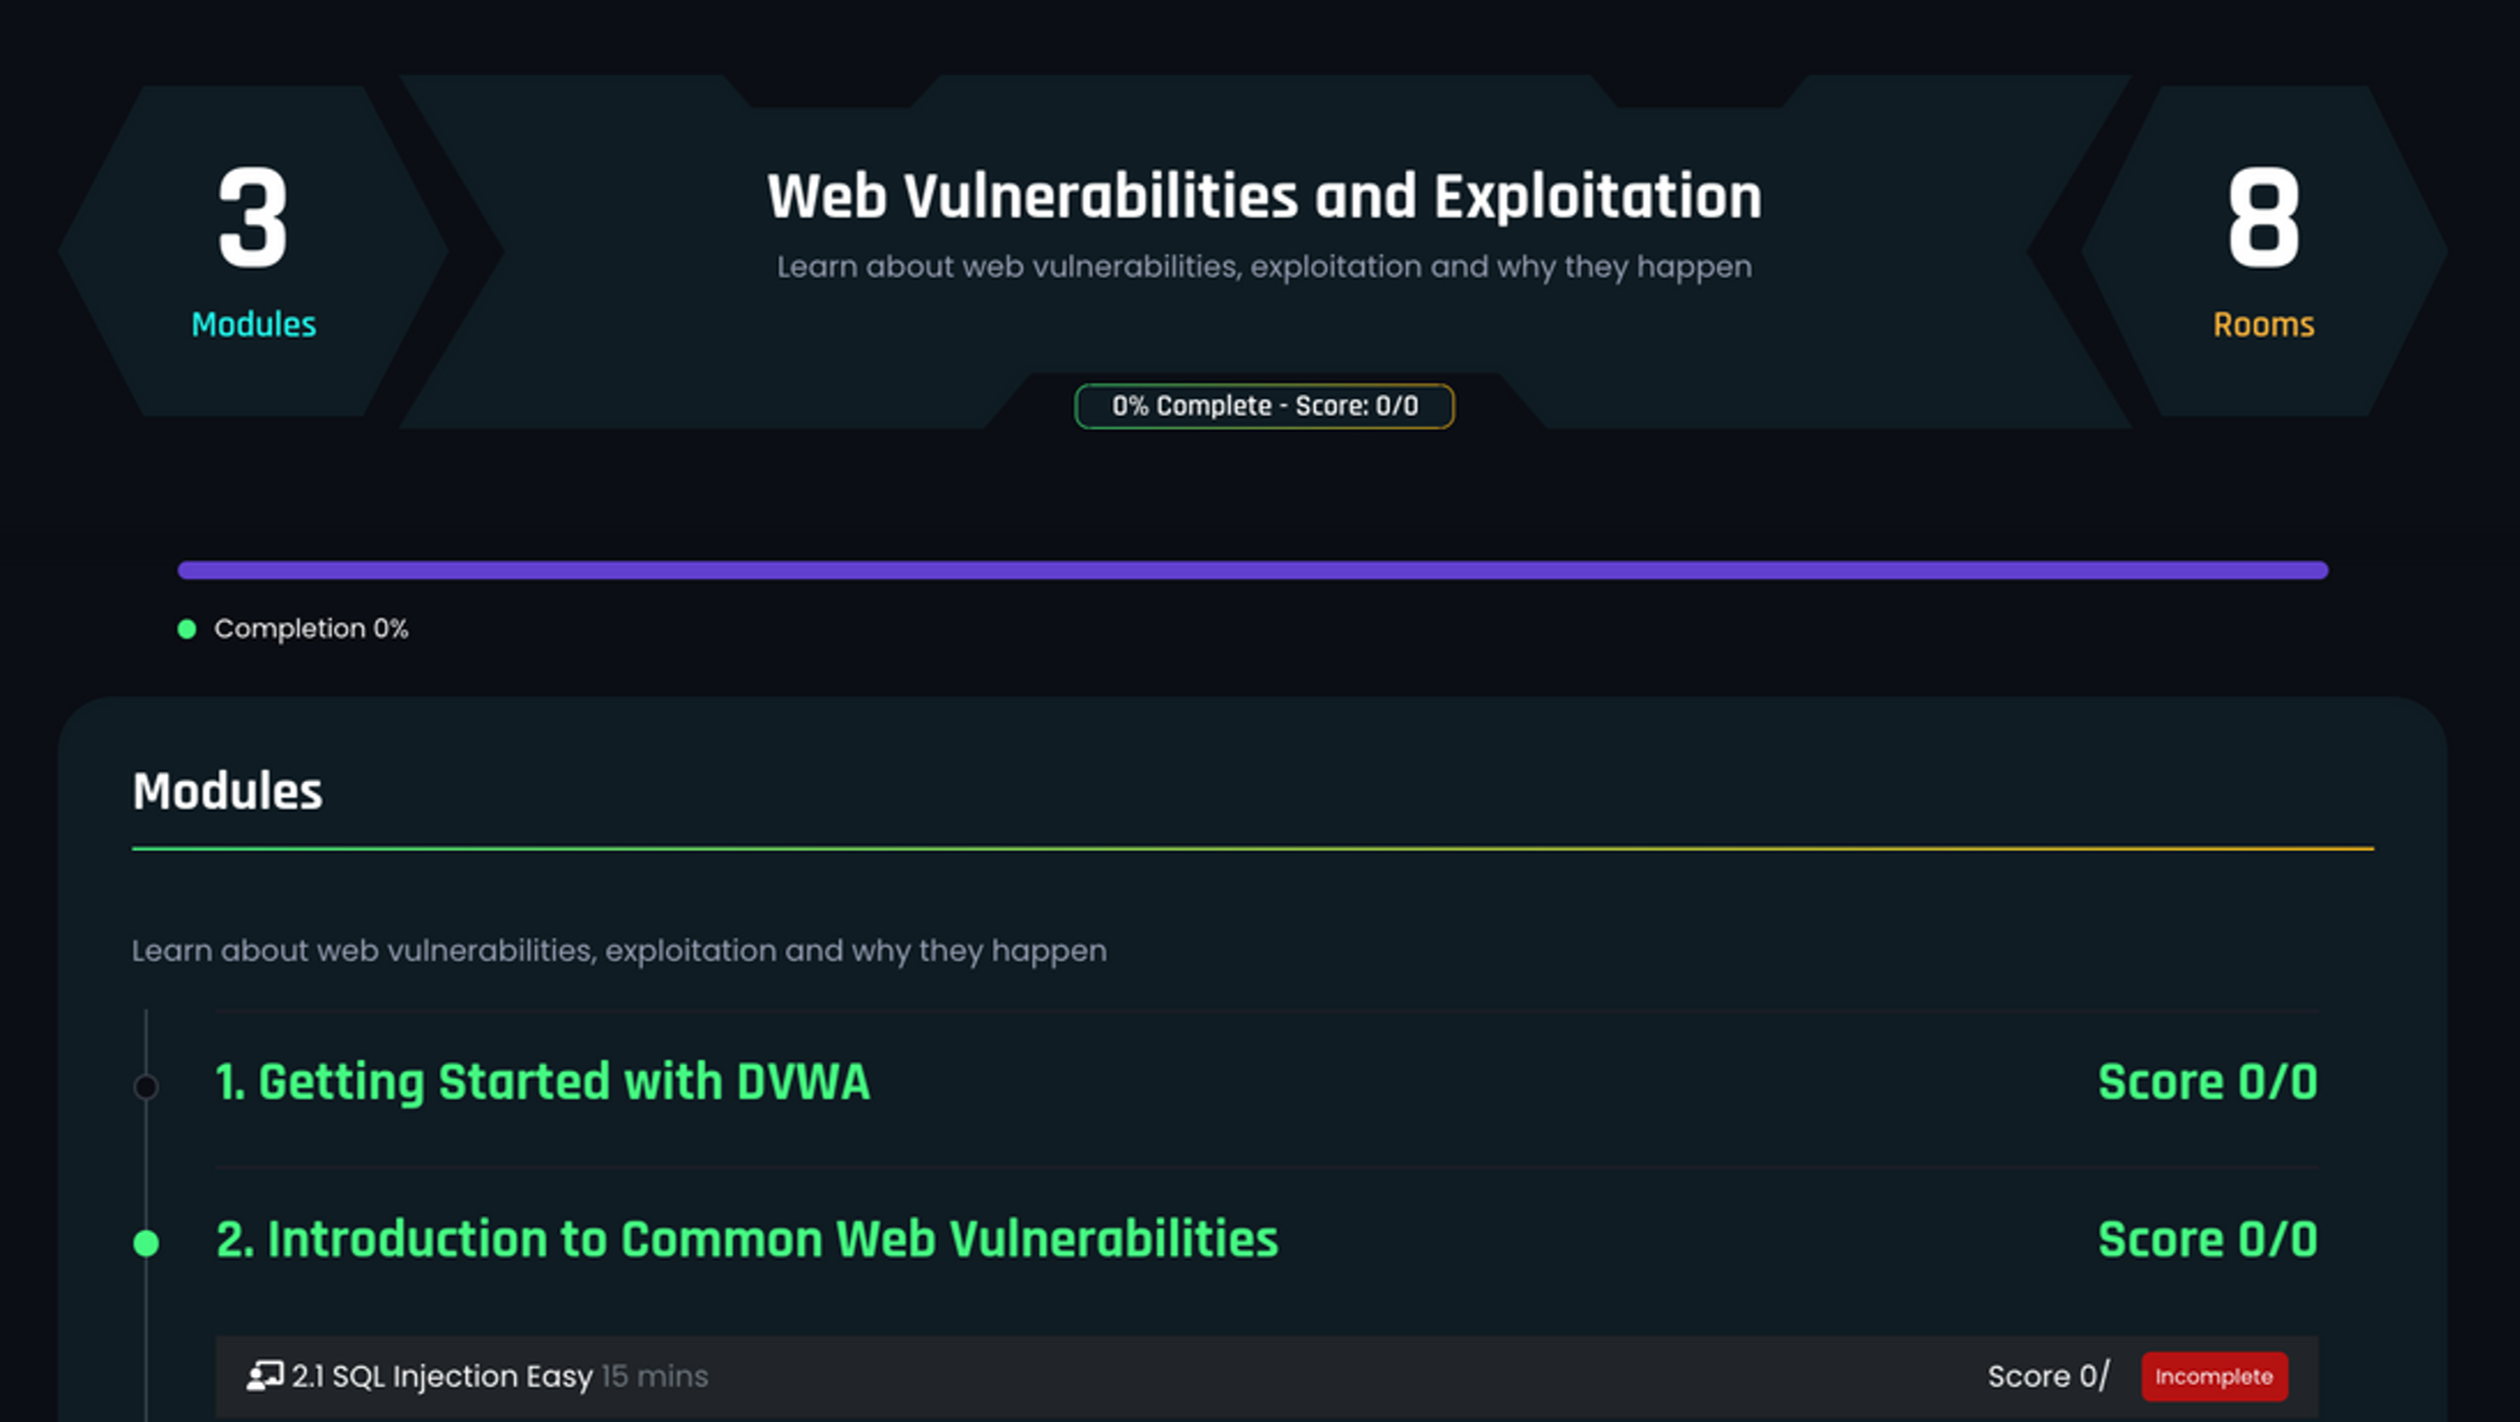Click the 15 mins duration label
Viewport: 2520px width, 1422px height.
(x=655, y=1376)
